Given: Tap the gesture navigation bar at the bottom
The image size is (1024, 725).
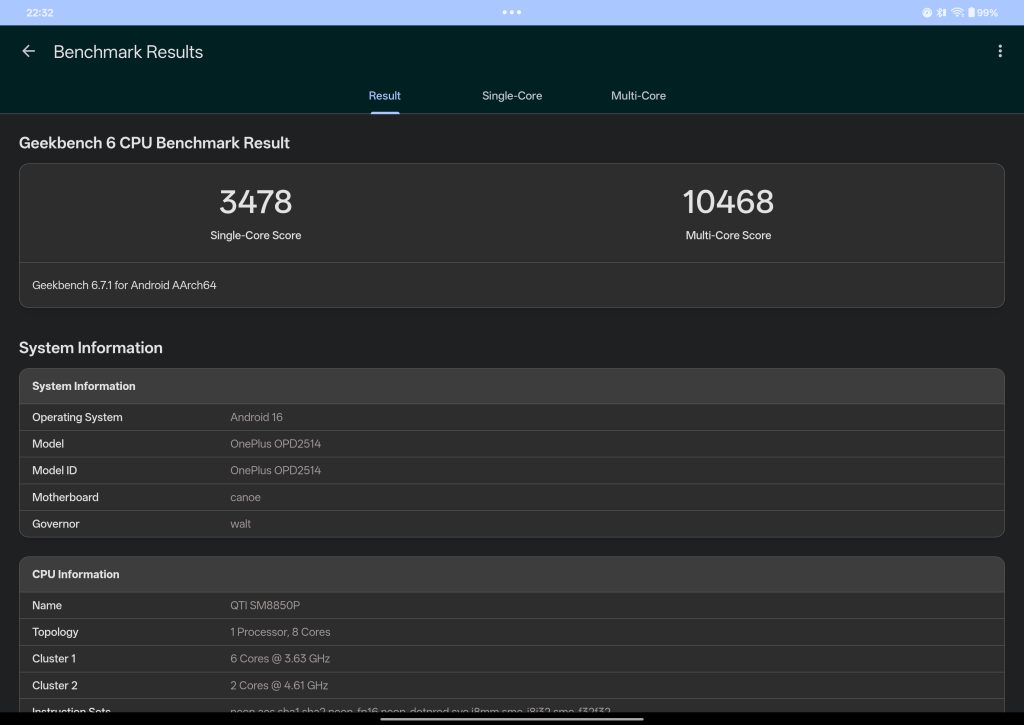Looking at the screenshot, I should coord(511,719).
